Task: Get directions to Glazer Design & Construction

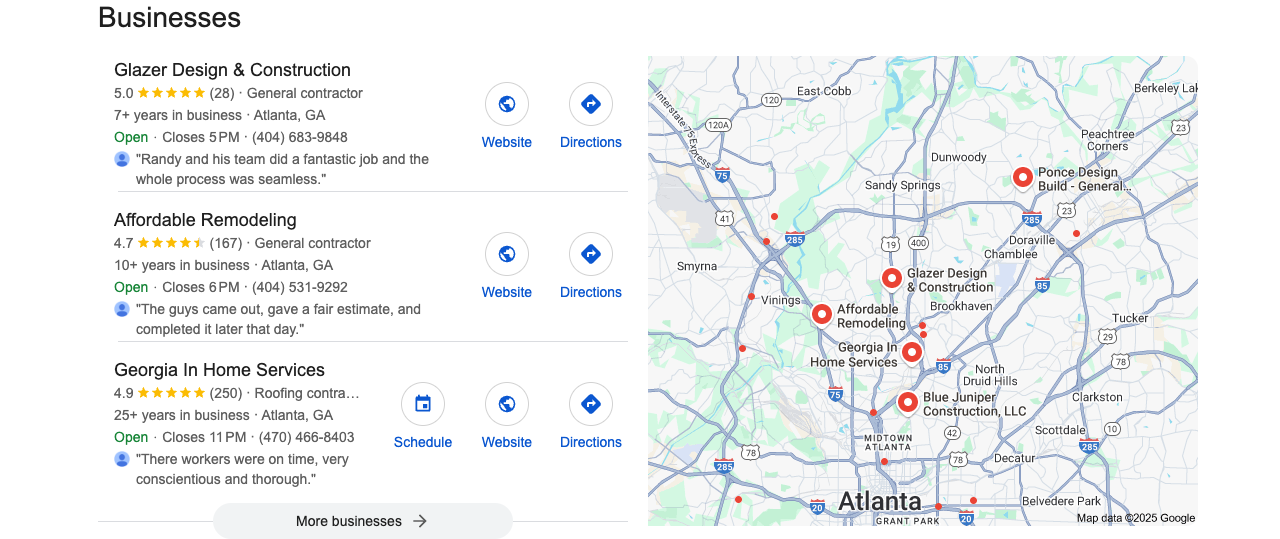Action: [x=591, y=104]
